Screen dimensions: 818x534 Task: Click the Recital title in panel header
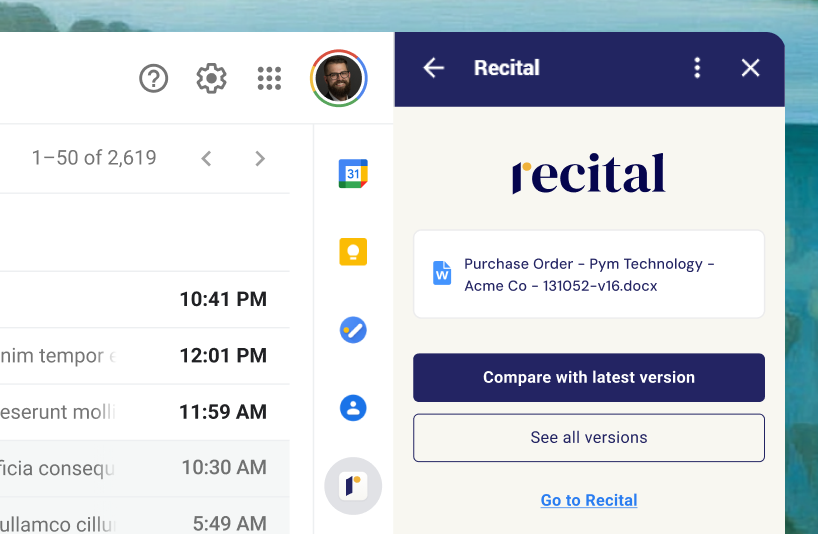click(x=507, y=68)
